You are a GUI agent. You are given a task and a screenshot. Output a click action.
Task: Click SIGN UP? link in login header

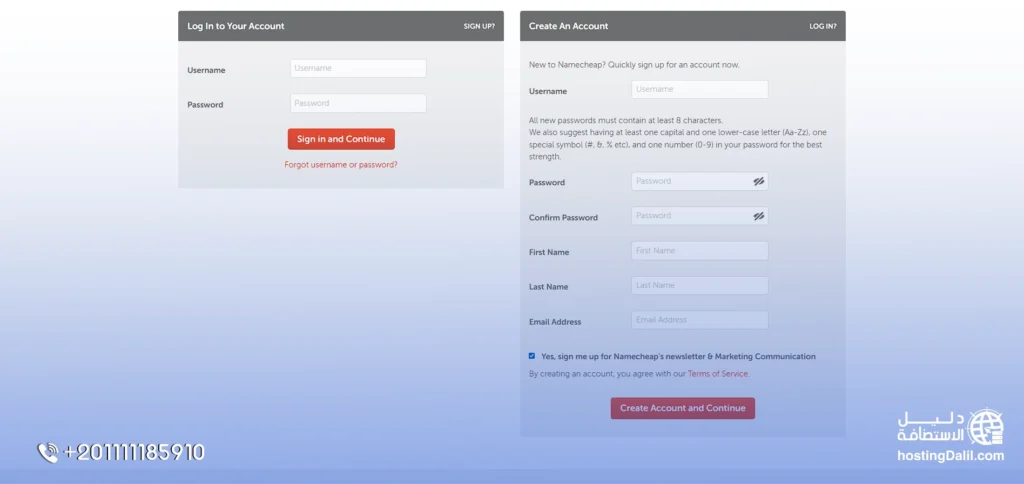point(479,27)
